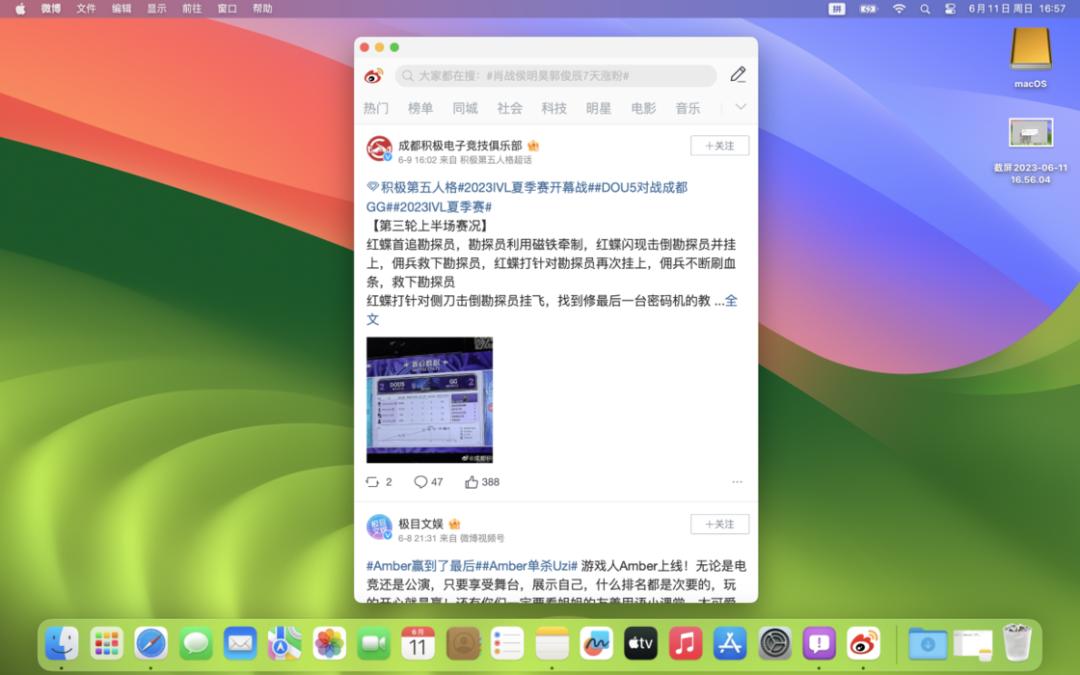Switch to the 热门 tab
Image resolution: width=1080 pixels, height=675 pixels.
click(376, 108)
